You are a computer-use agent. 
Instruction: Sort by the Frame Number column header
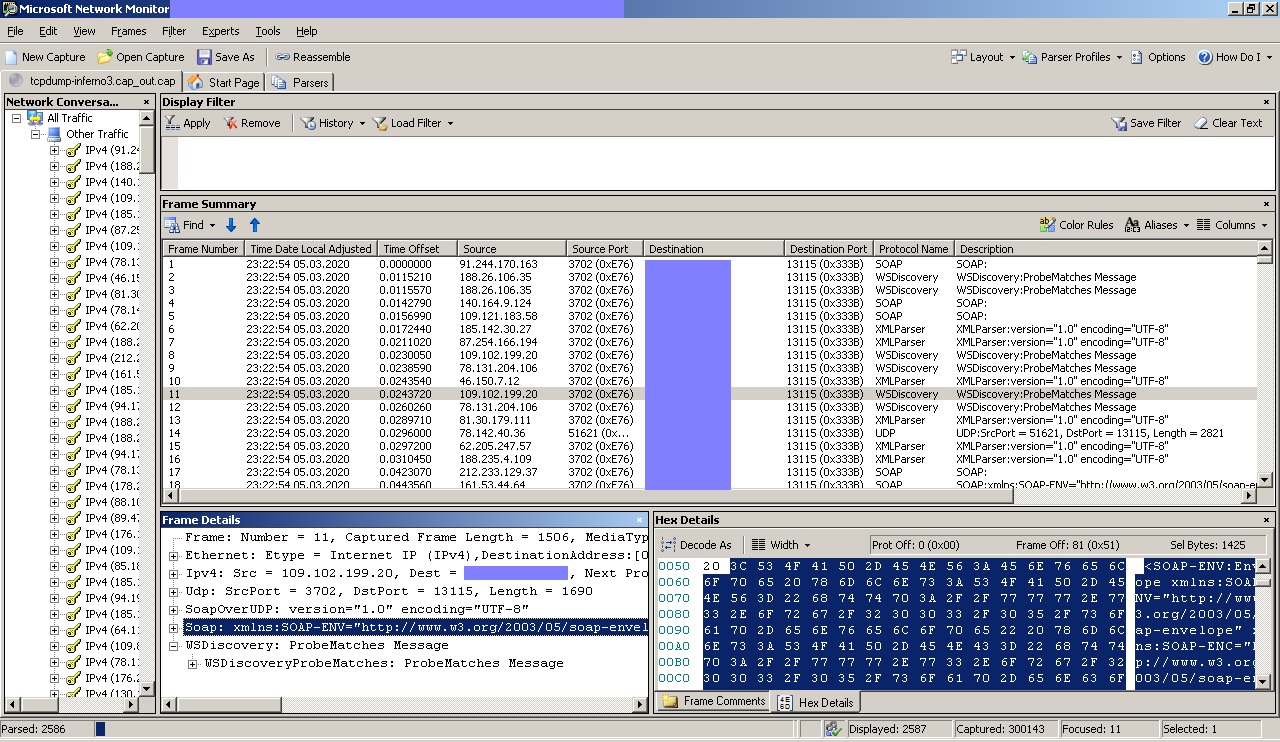pos(203,249)
